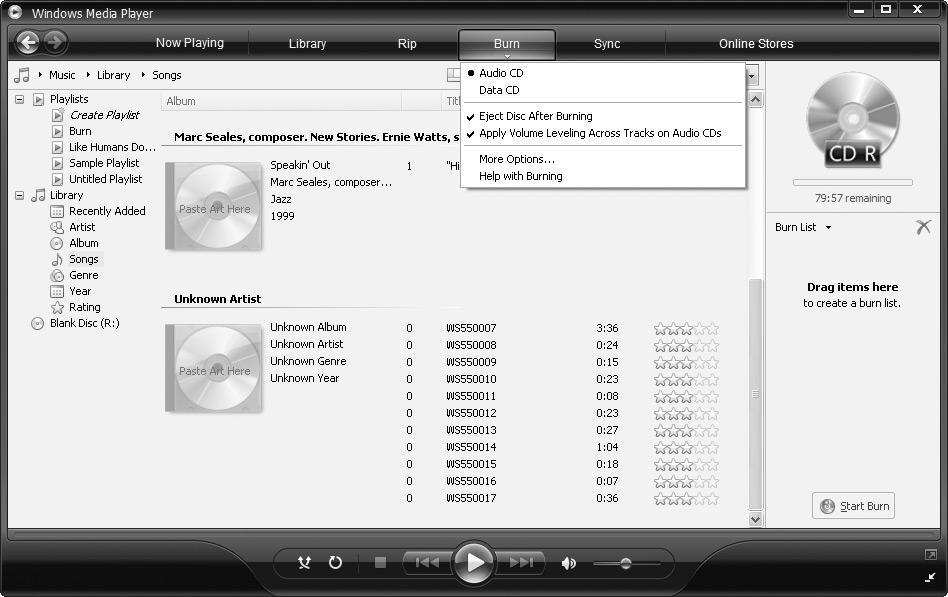Viewport: 948px width, 597px height.
Task: Click the Create Playlist icon
Action: tap(57, 115)
